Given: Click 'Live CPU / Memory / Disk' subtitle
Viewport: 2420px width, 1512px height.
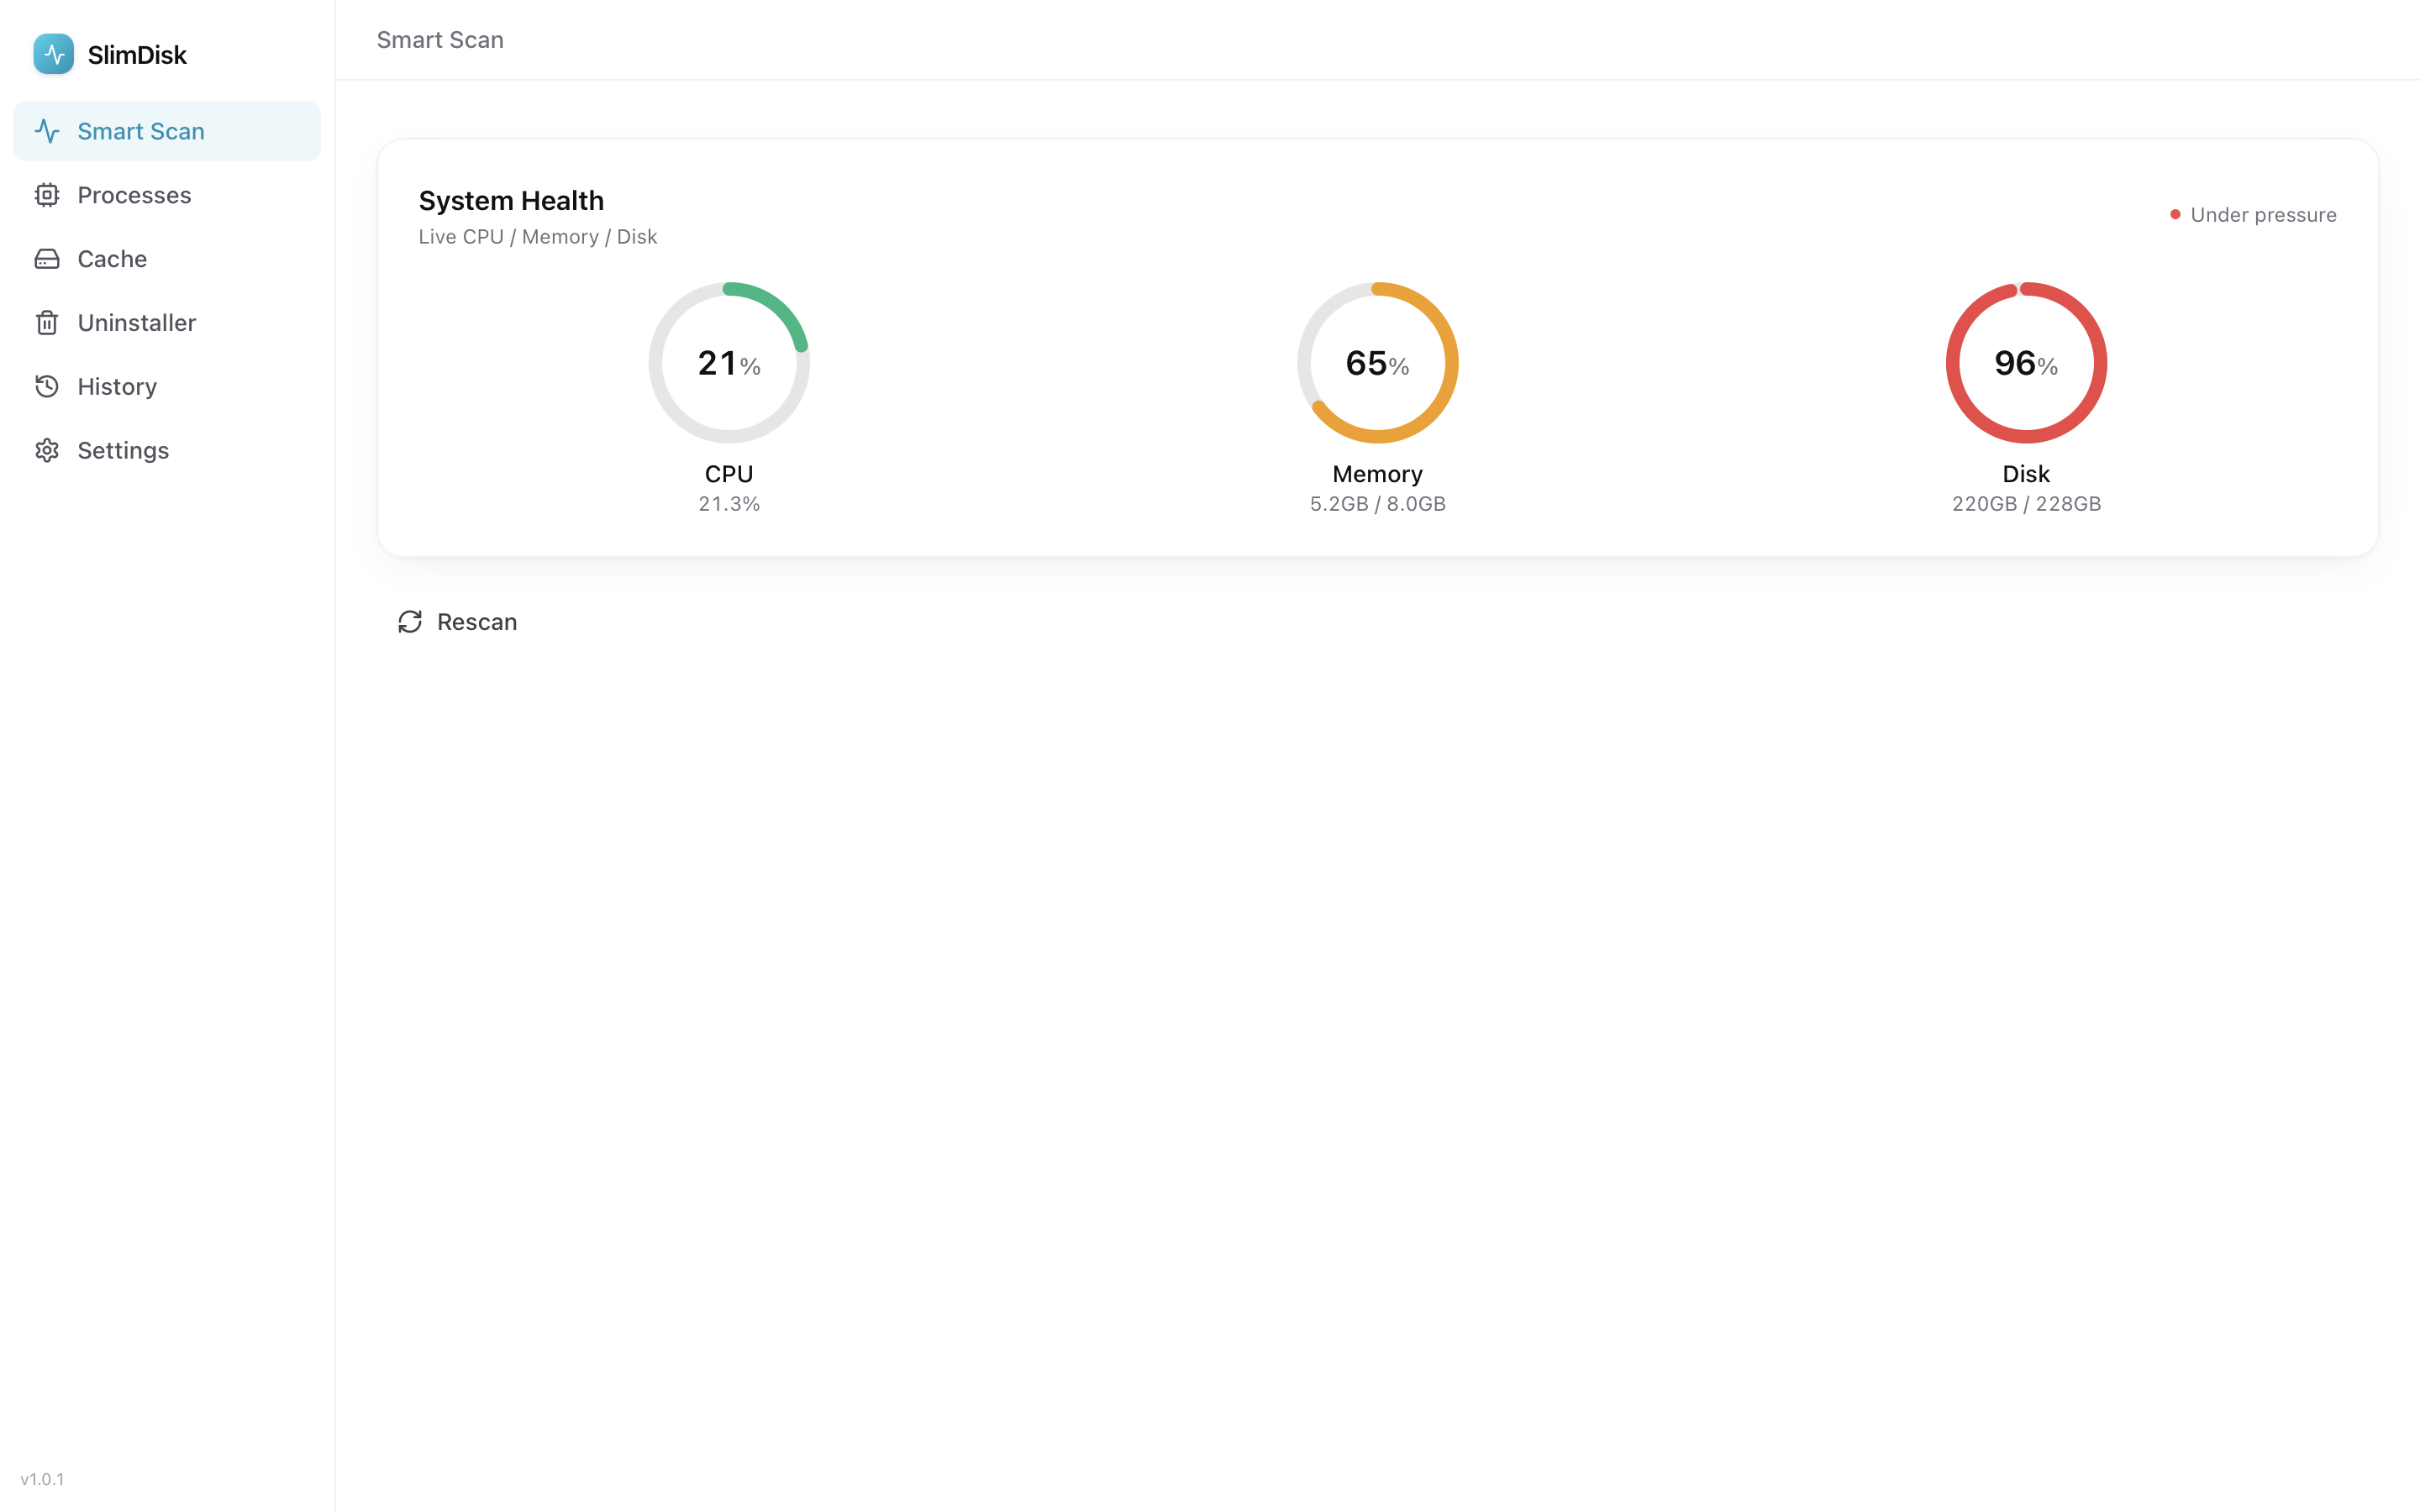Looking at the screenshot, I should 538,237.
